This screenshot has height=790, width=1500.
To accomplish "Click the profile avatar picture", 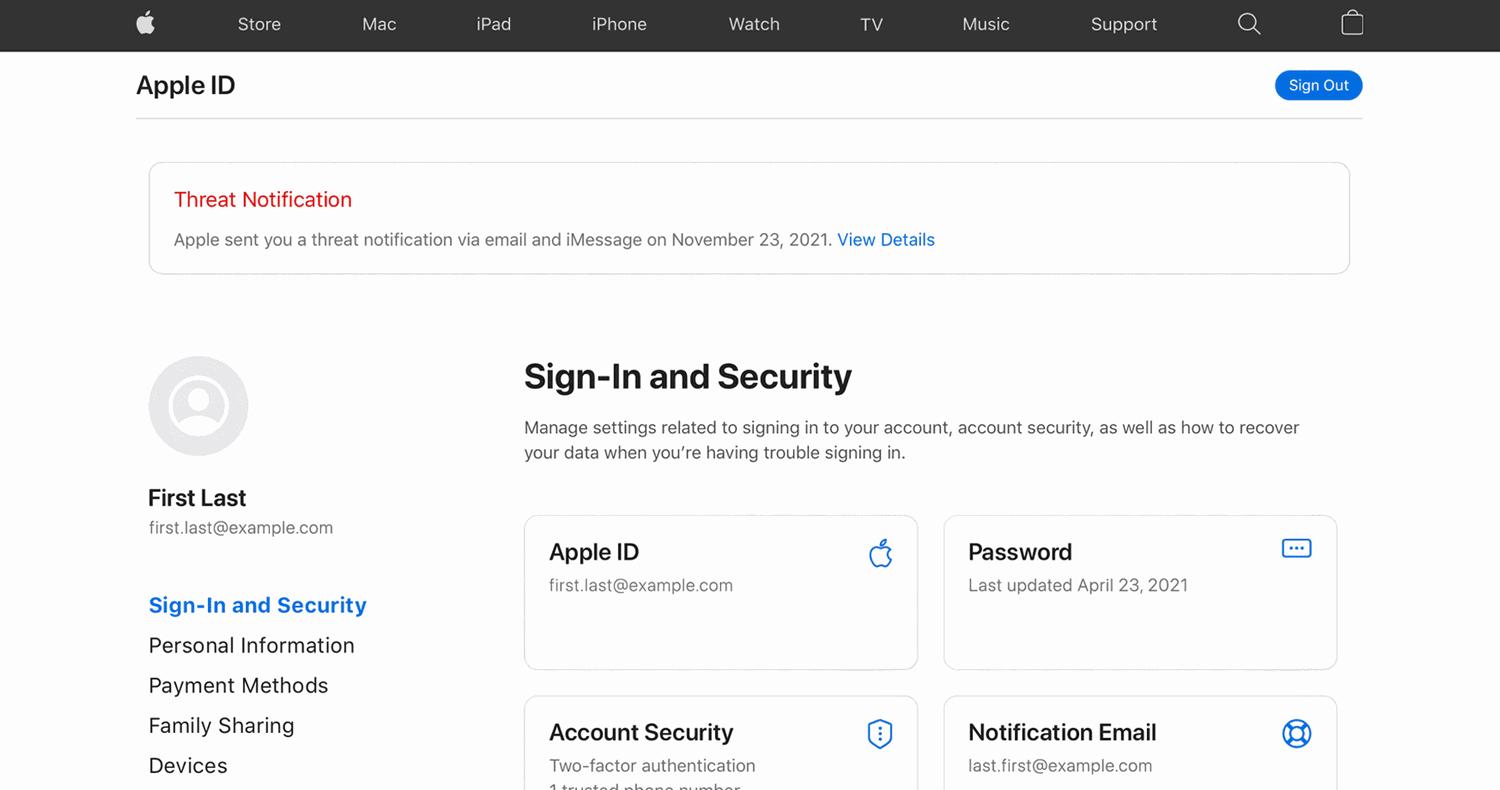I will pos(198,406).
